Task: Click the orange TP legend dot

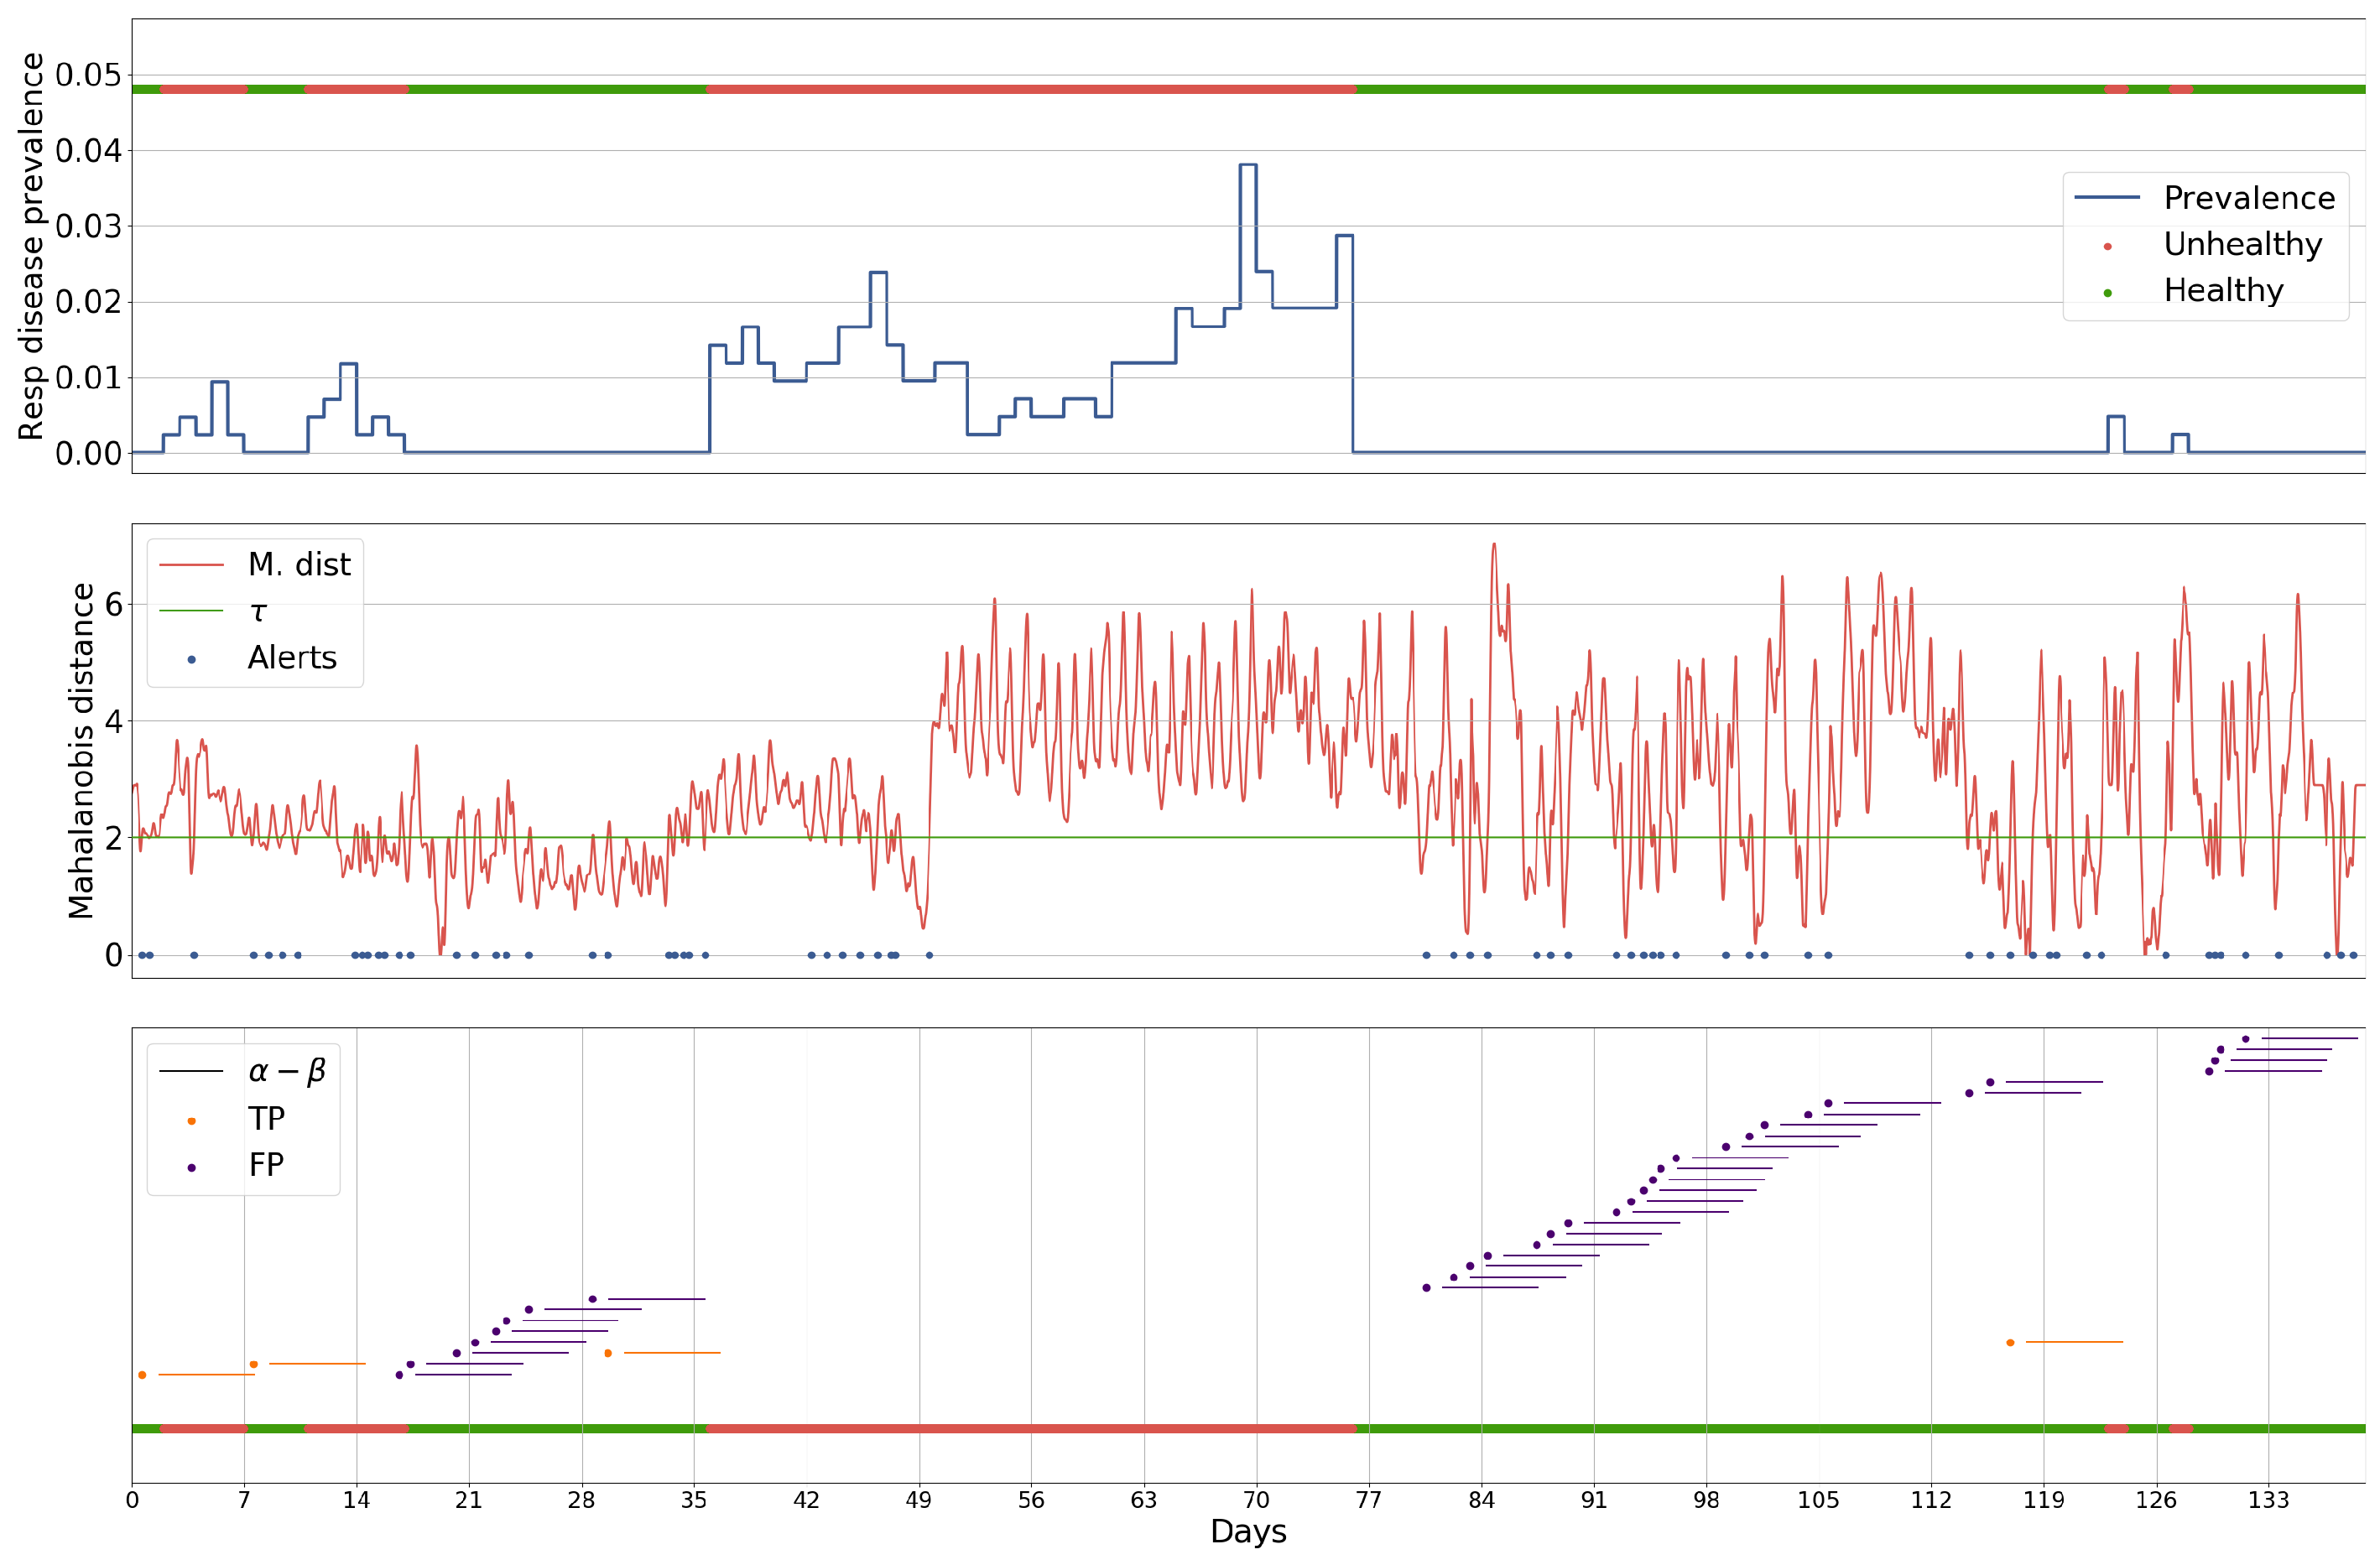Action: pos(191,1121)
